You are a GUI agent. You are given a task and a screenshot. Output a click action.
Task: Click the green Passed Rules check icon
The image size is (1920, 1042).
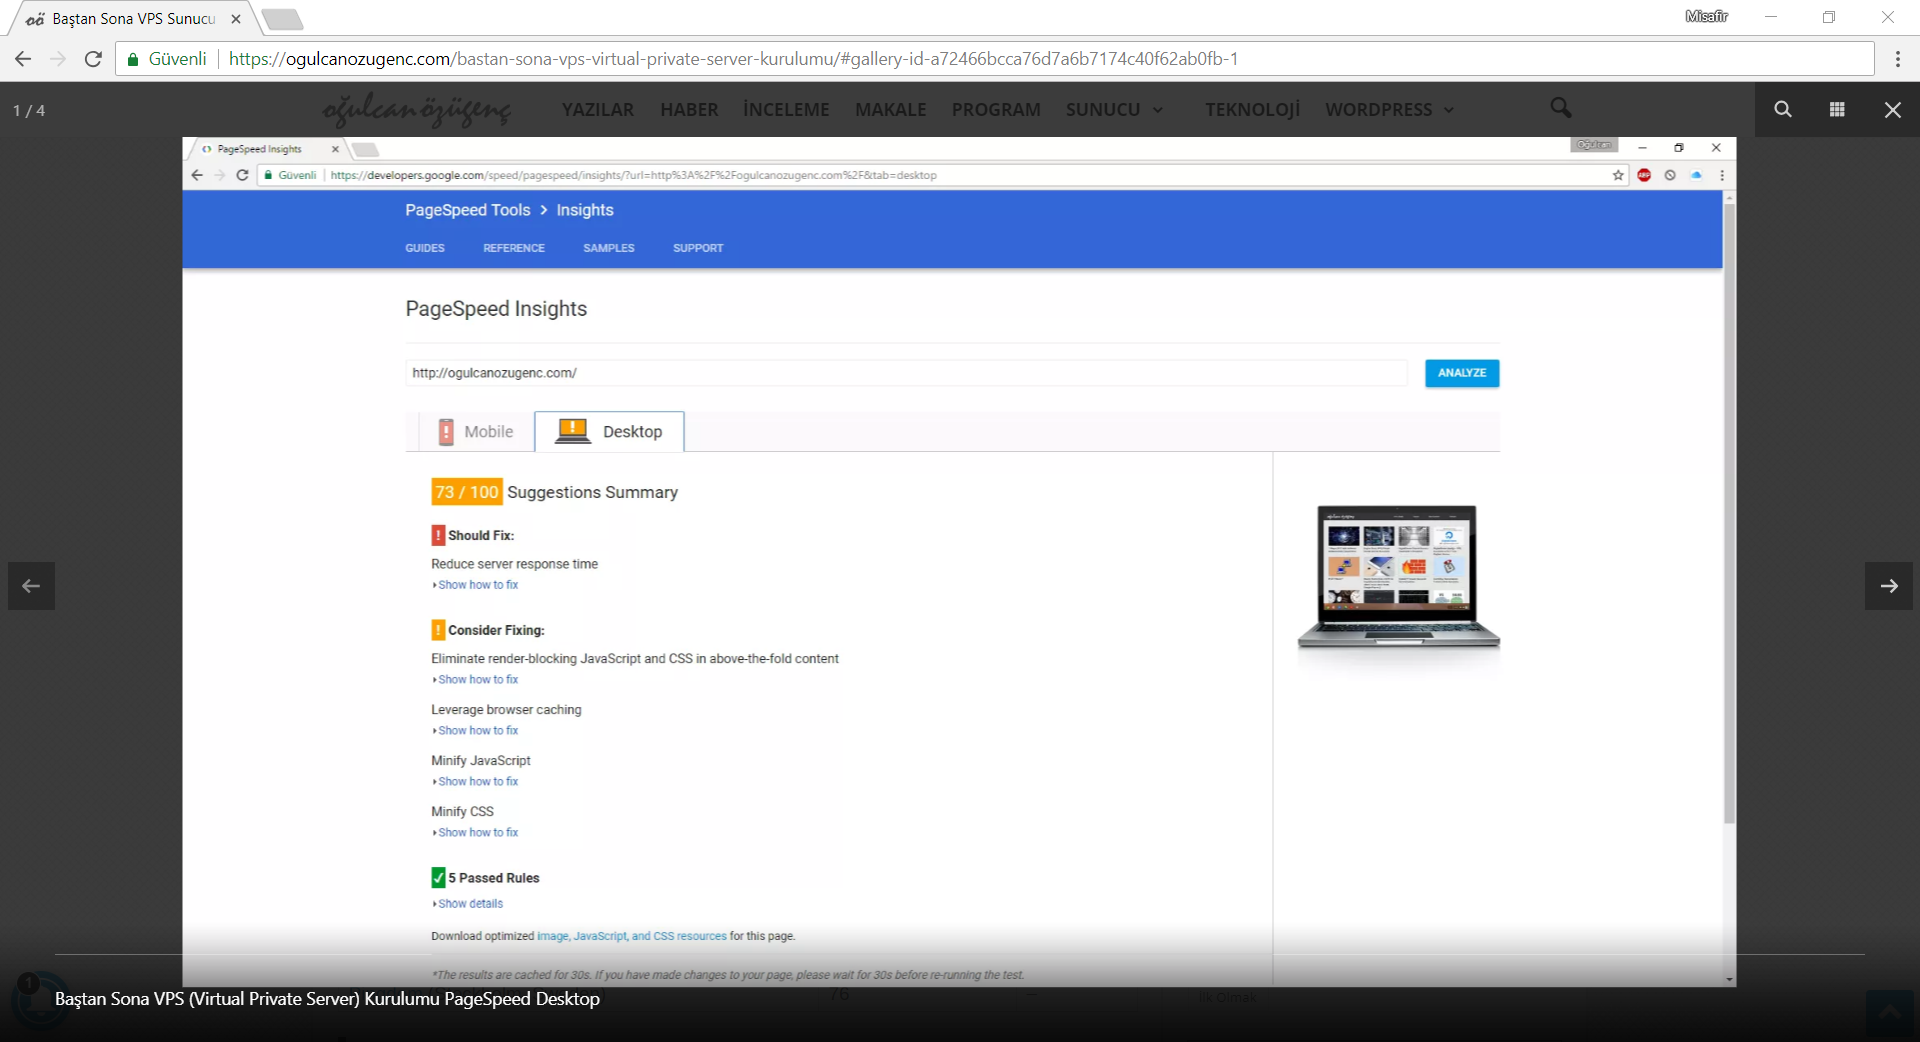tap(438, 878)
